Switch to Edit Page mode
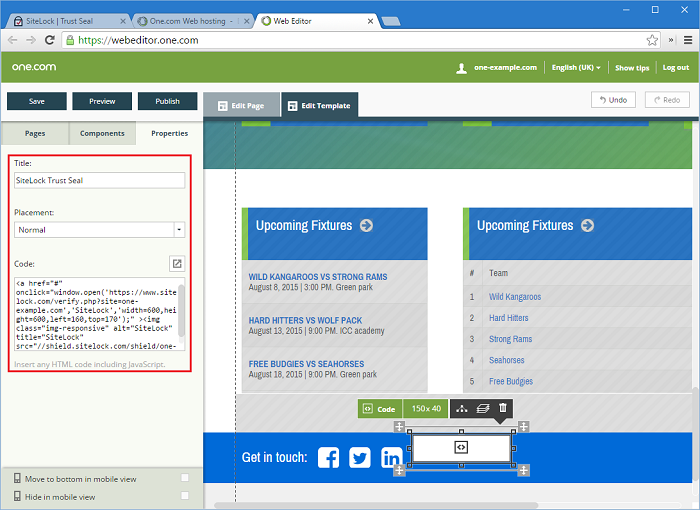Image resolution: width=700 pixels, height=510 pixels. coord(241,105)
